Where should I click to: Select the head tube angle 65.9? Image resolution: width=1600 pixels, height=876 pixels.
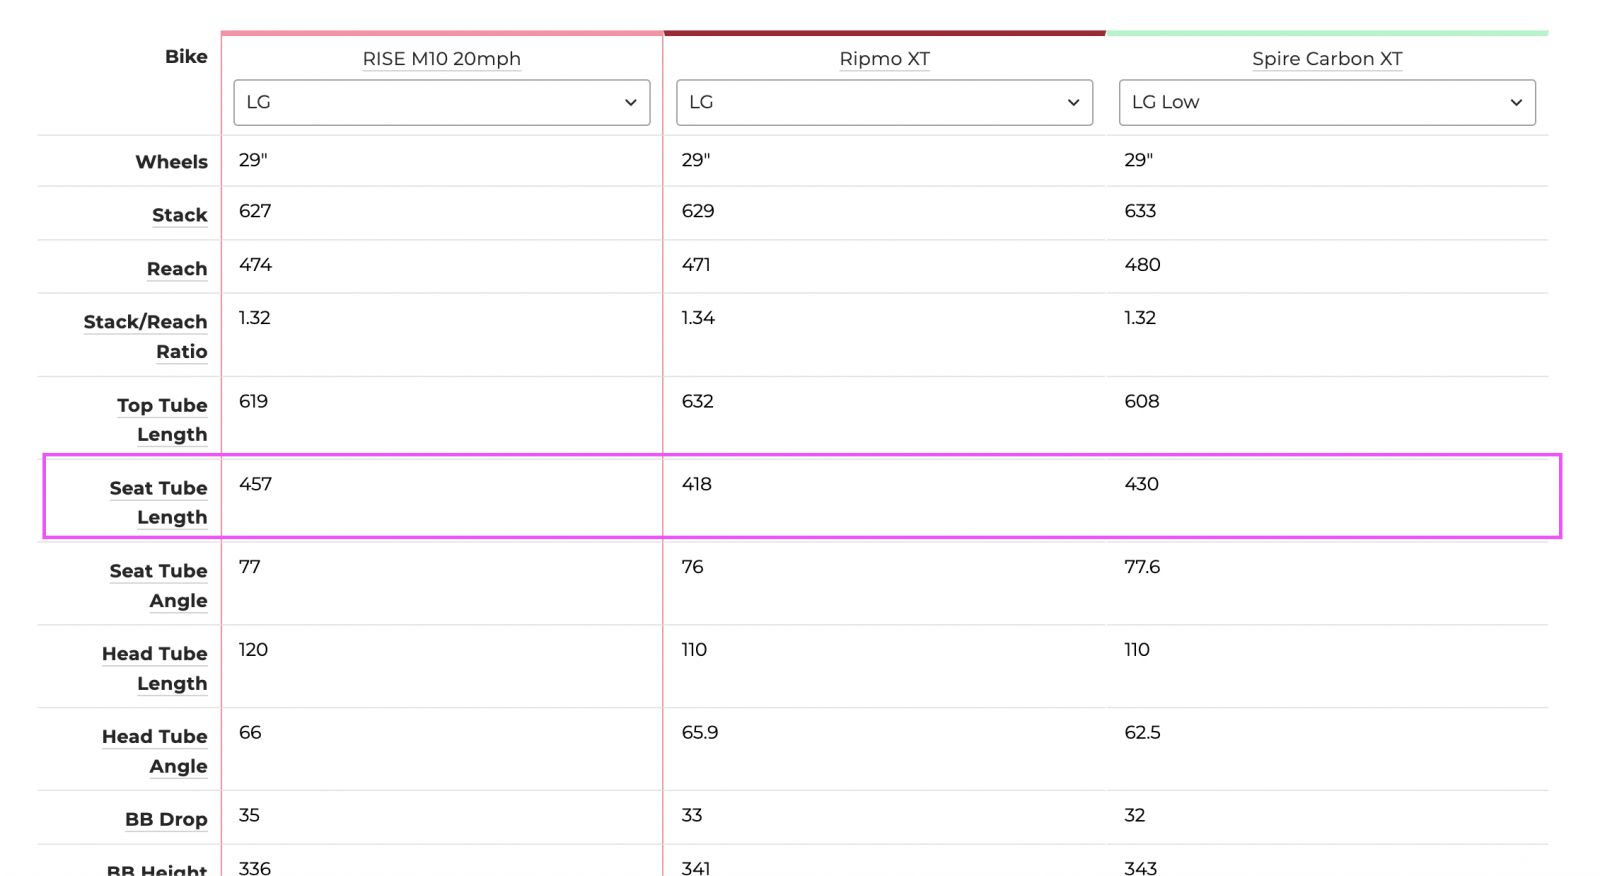(x=700, y=733)
